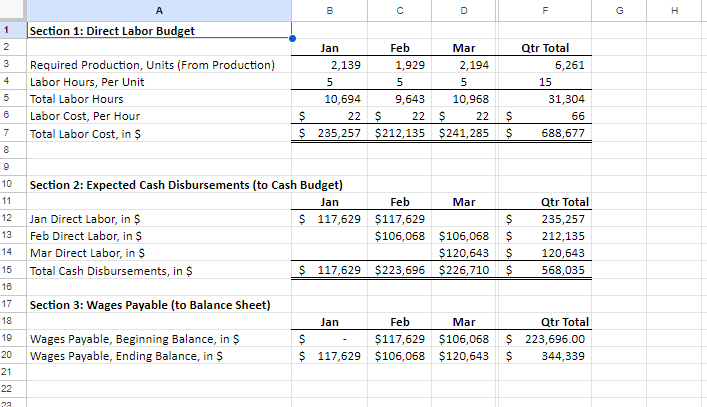
Task: Select Jan total labor hours 10,694
Action: (x=330, y=99)
